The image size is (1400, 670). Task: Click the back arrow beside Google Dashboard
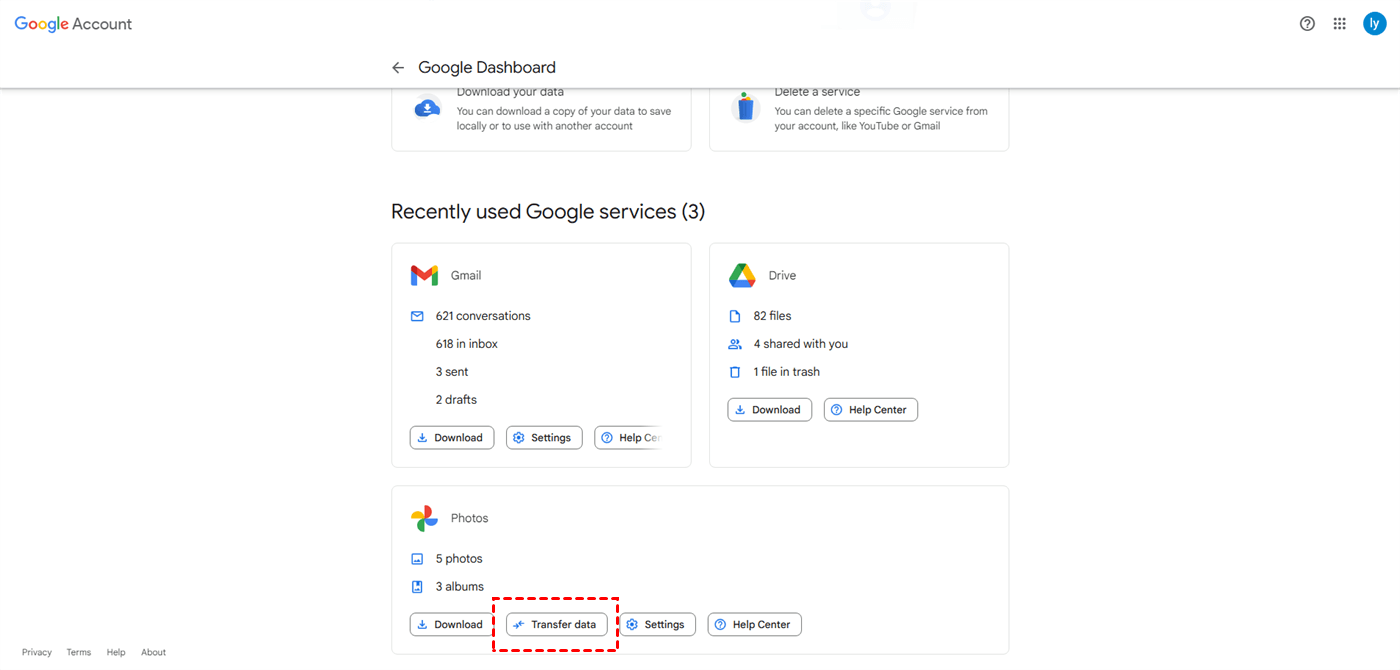click(398, 68)
